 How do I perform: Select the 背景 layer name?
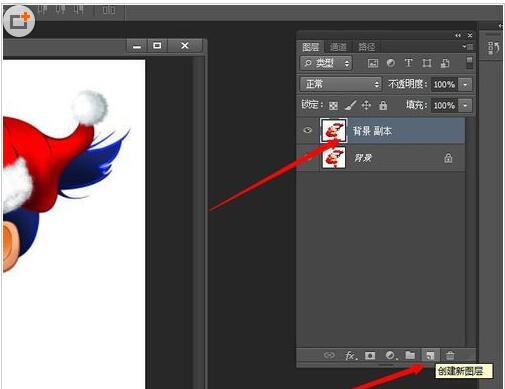[363, 158]
